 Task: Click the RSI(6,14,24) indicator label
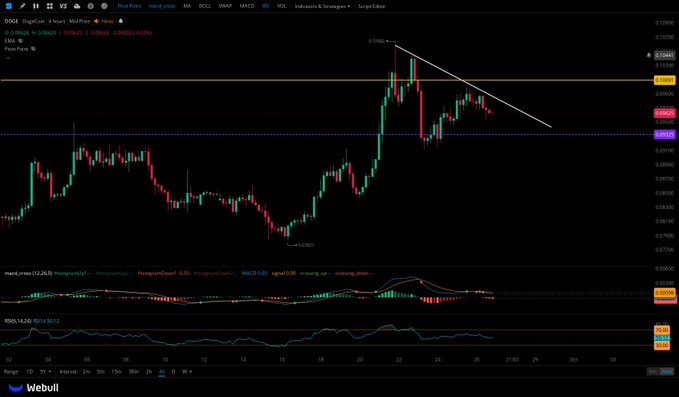17,321
